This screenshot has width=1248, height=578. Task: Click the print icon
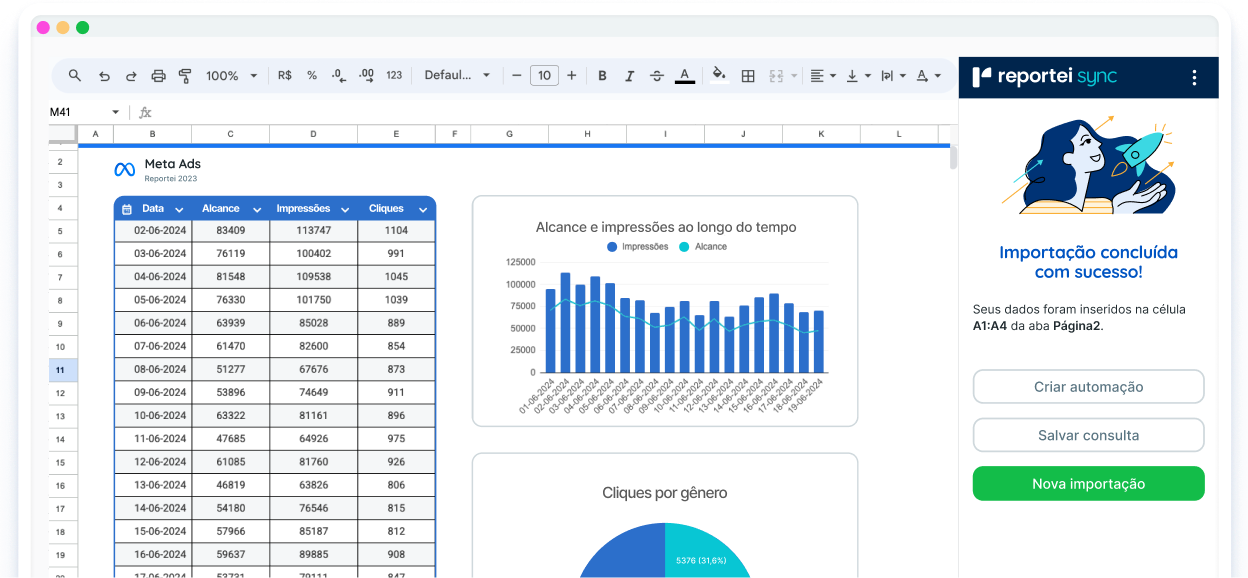pyautogui.click(x=158, y=76)
